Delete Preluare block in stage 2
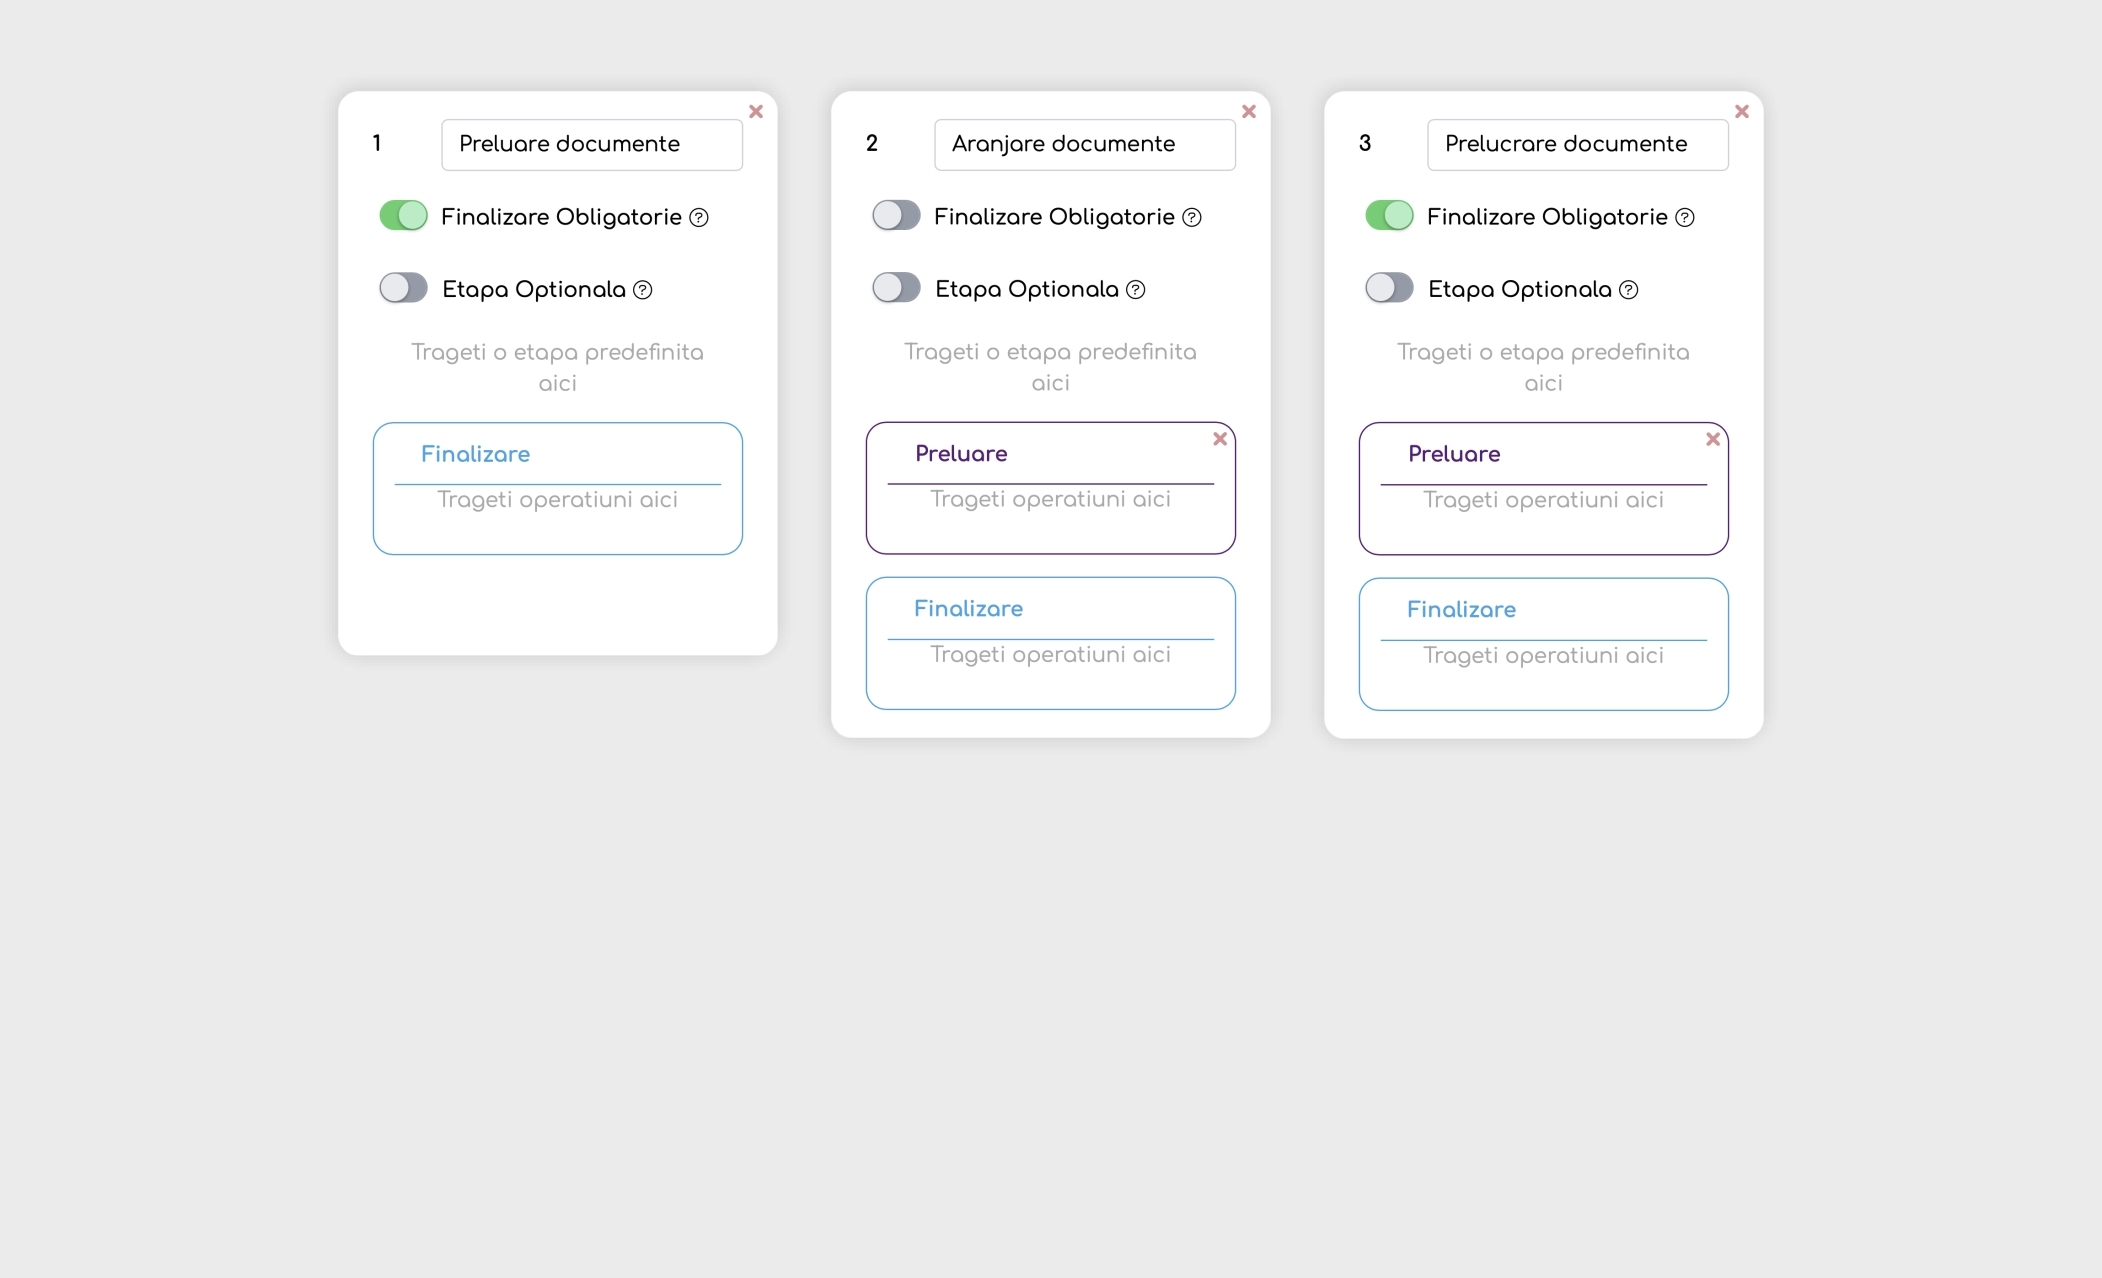 pos(1220,439)
